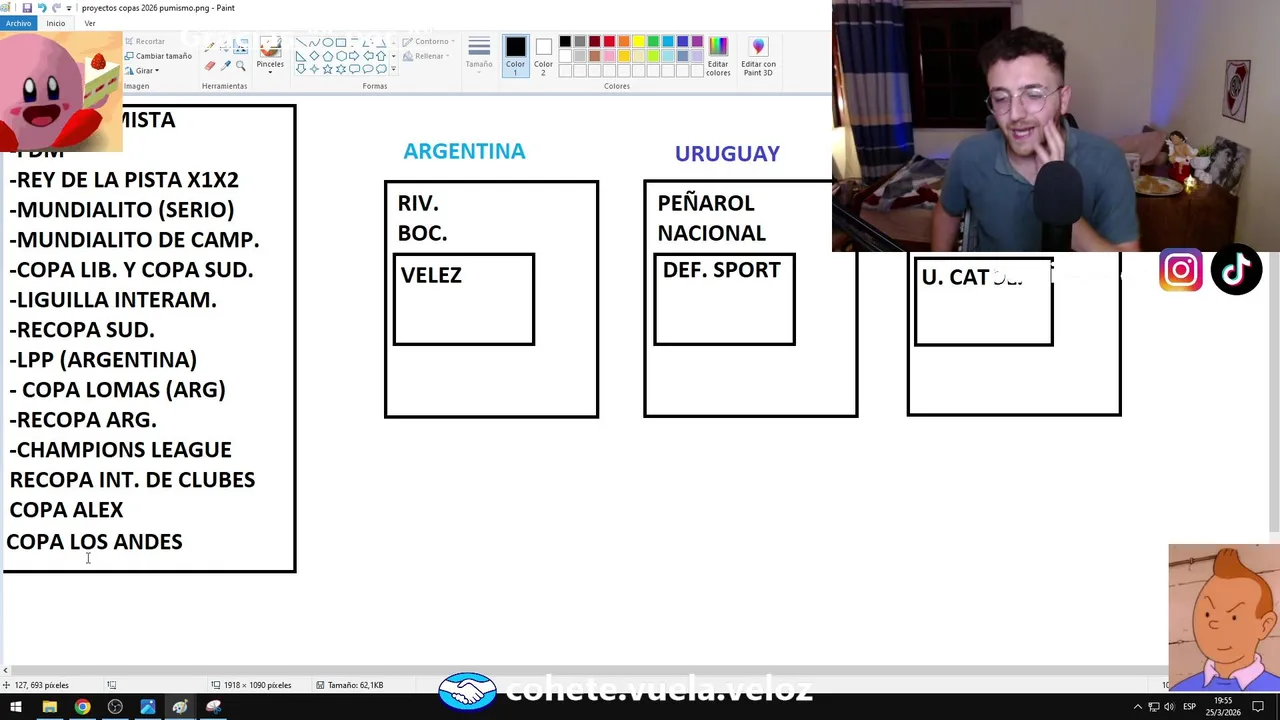Pick the purple palette swatch

point(697,41)
